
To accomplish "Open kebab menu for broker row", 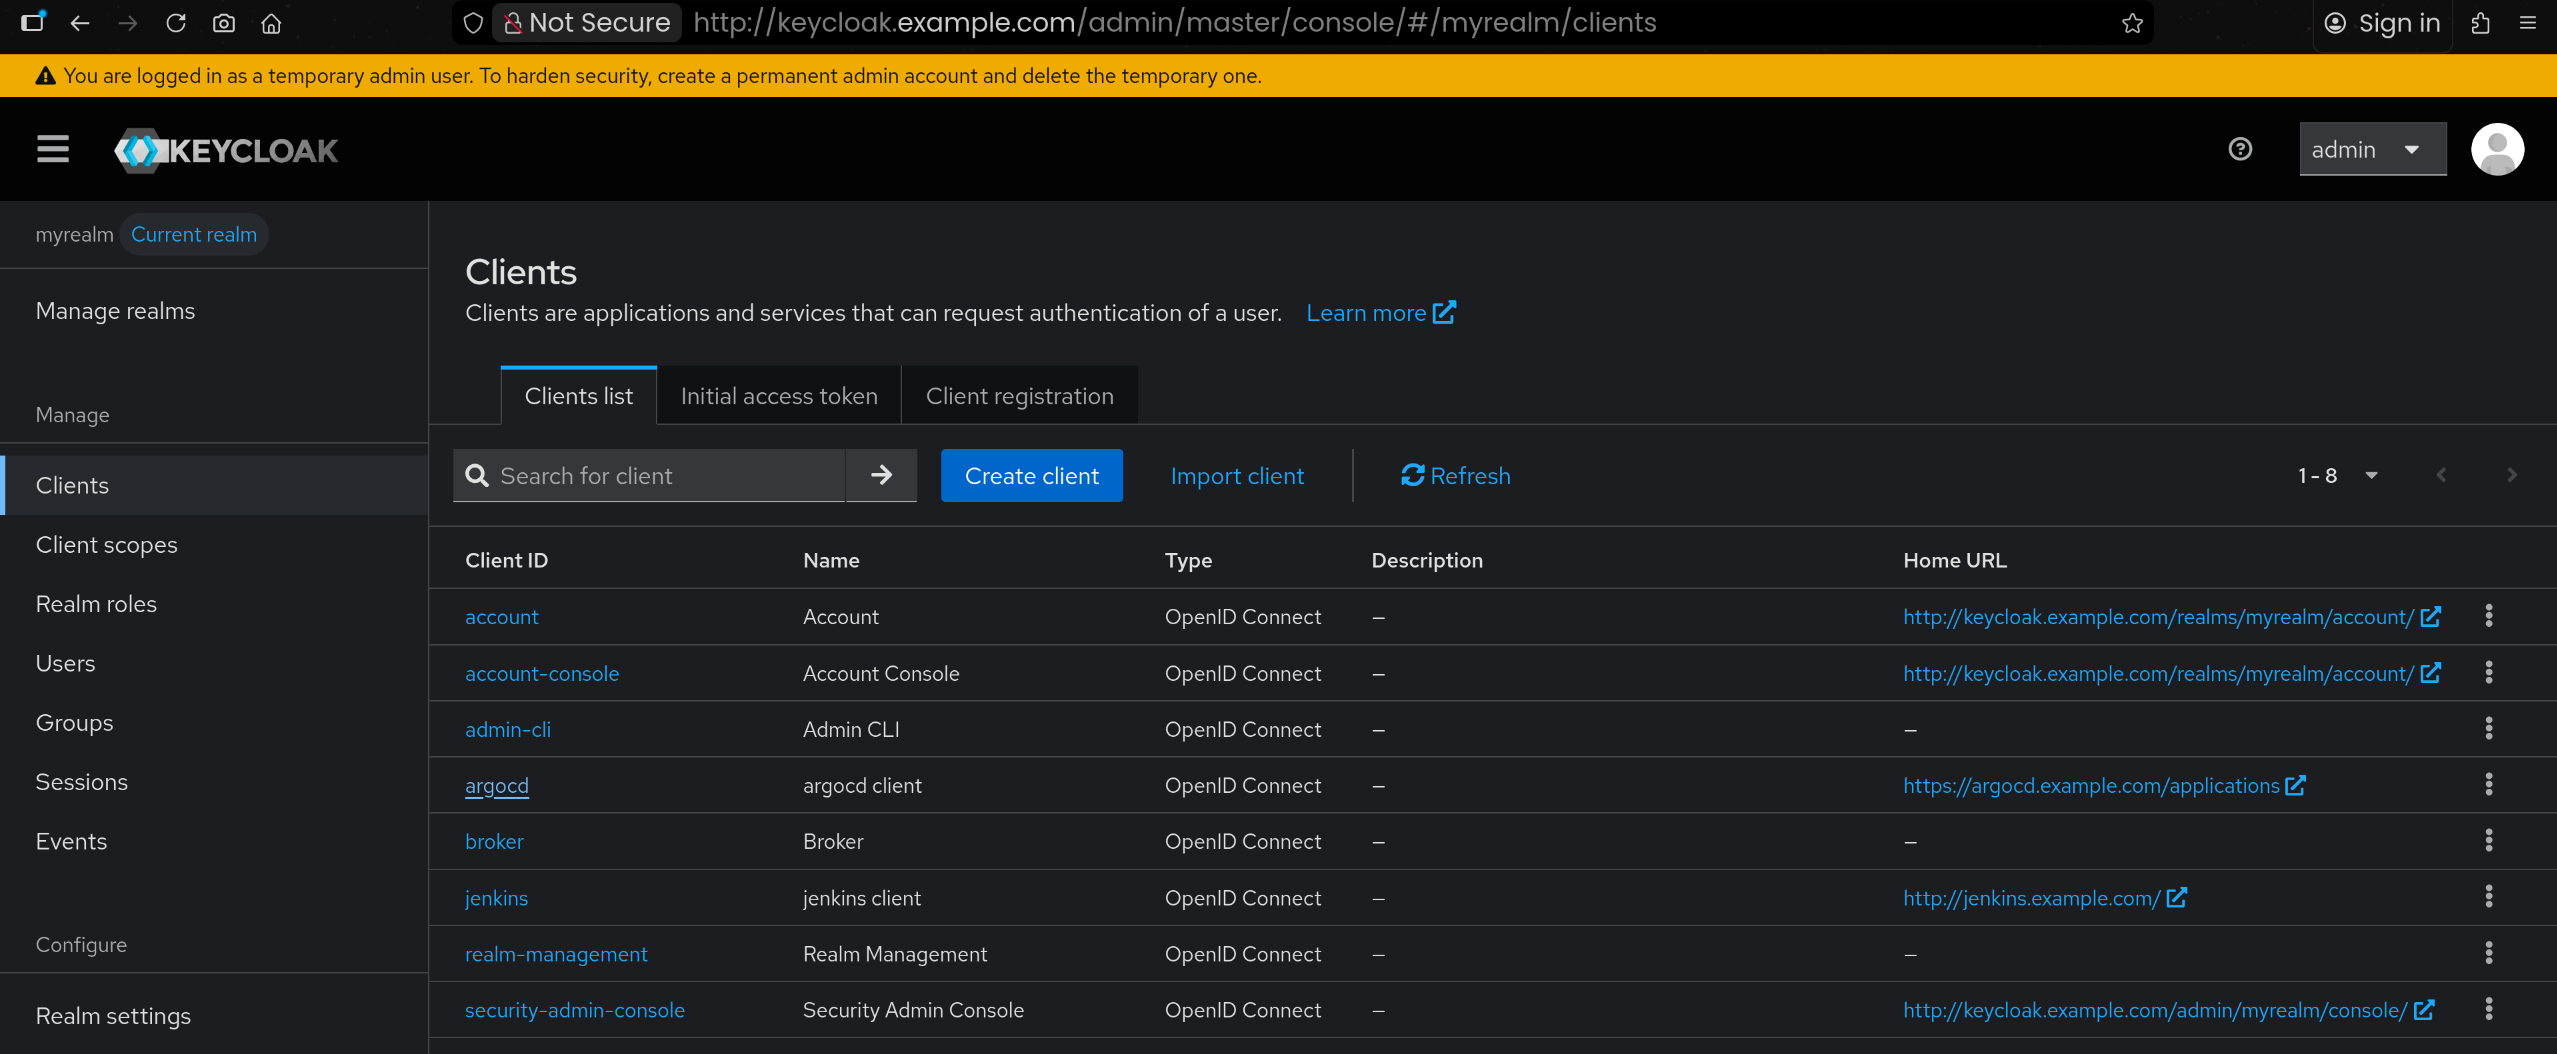I will (2488, 841).
